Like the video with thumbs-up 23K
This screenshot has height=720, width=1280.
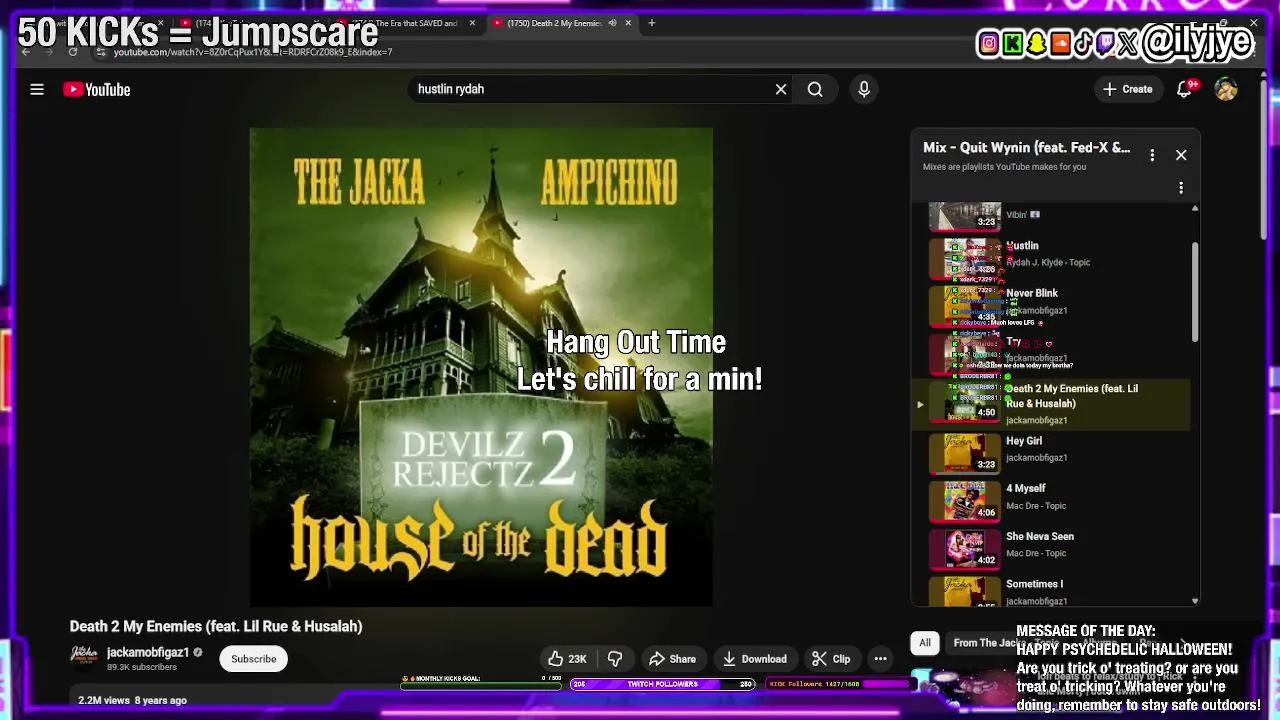pyautogui.click(x=566, y=659)
